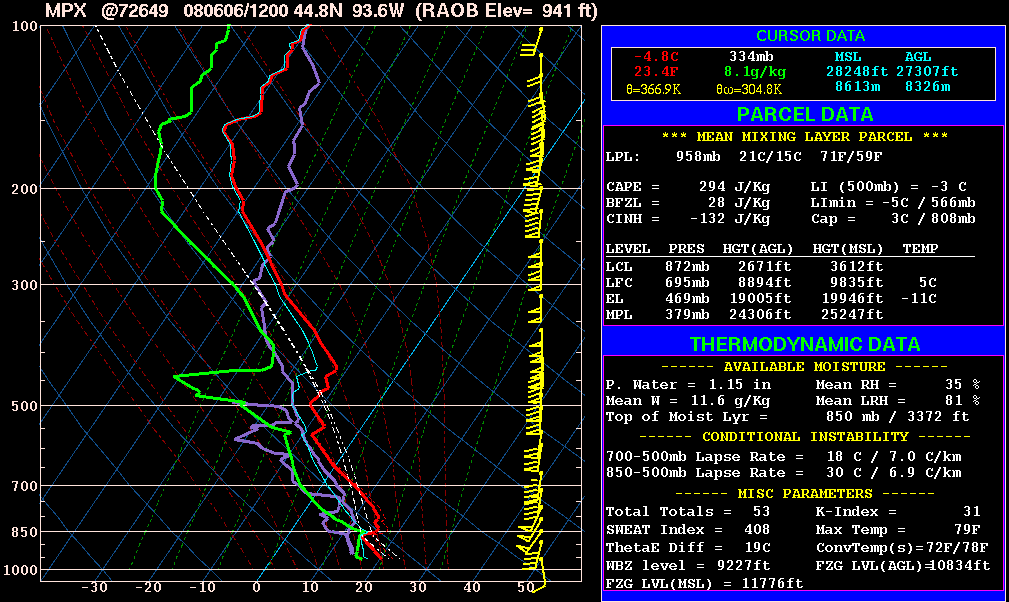Click the 500 pressure level axis label
The image size is (1009, 602).
[25, 405]
